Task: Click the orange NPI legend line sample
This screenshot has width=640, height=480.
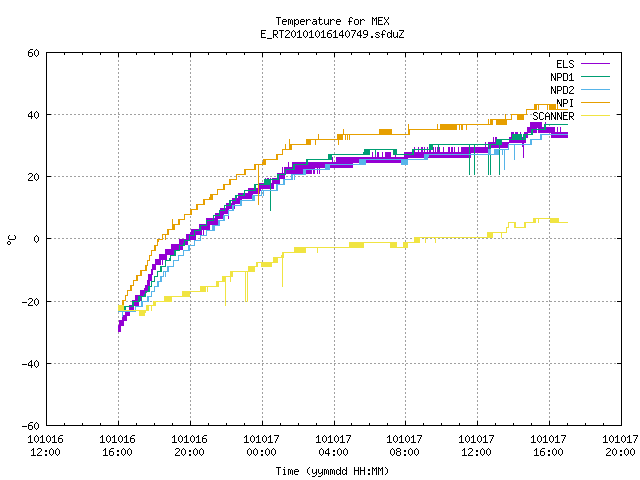Action: [x=596, y=103]
